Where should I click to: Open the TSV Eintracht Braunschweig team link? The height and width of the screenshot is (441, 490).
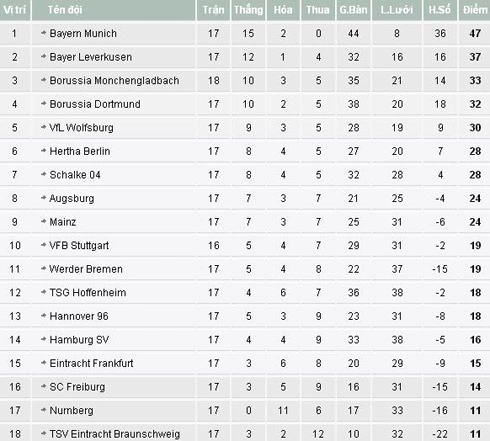click(115, 434)
